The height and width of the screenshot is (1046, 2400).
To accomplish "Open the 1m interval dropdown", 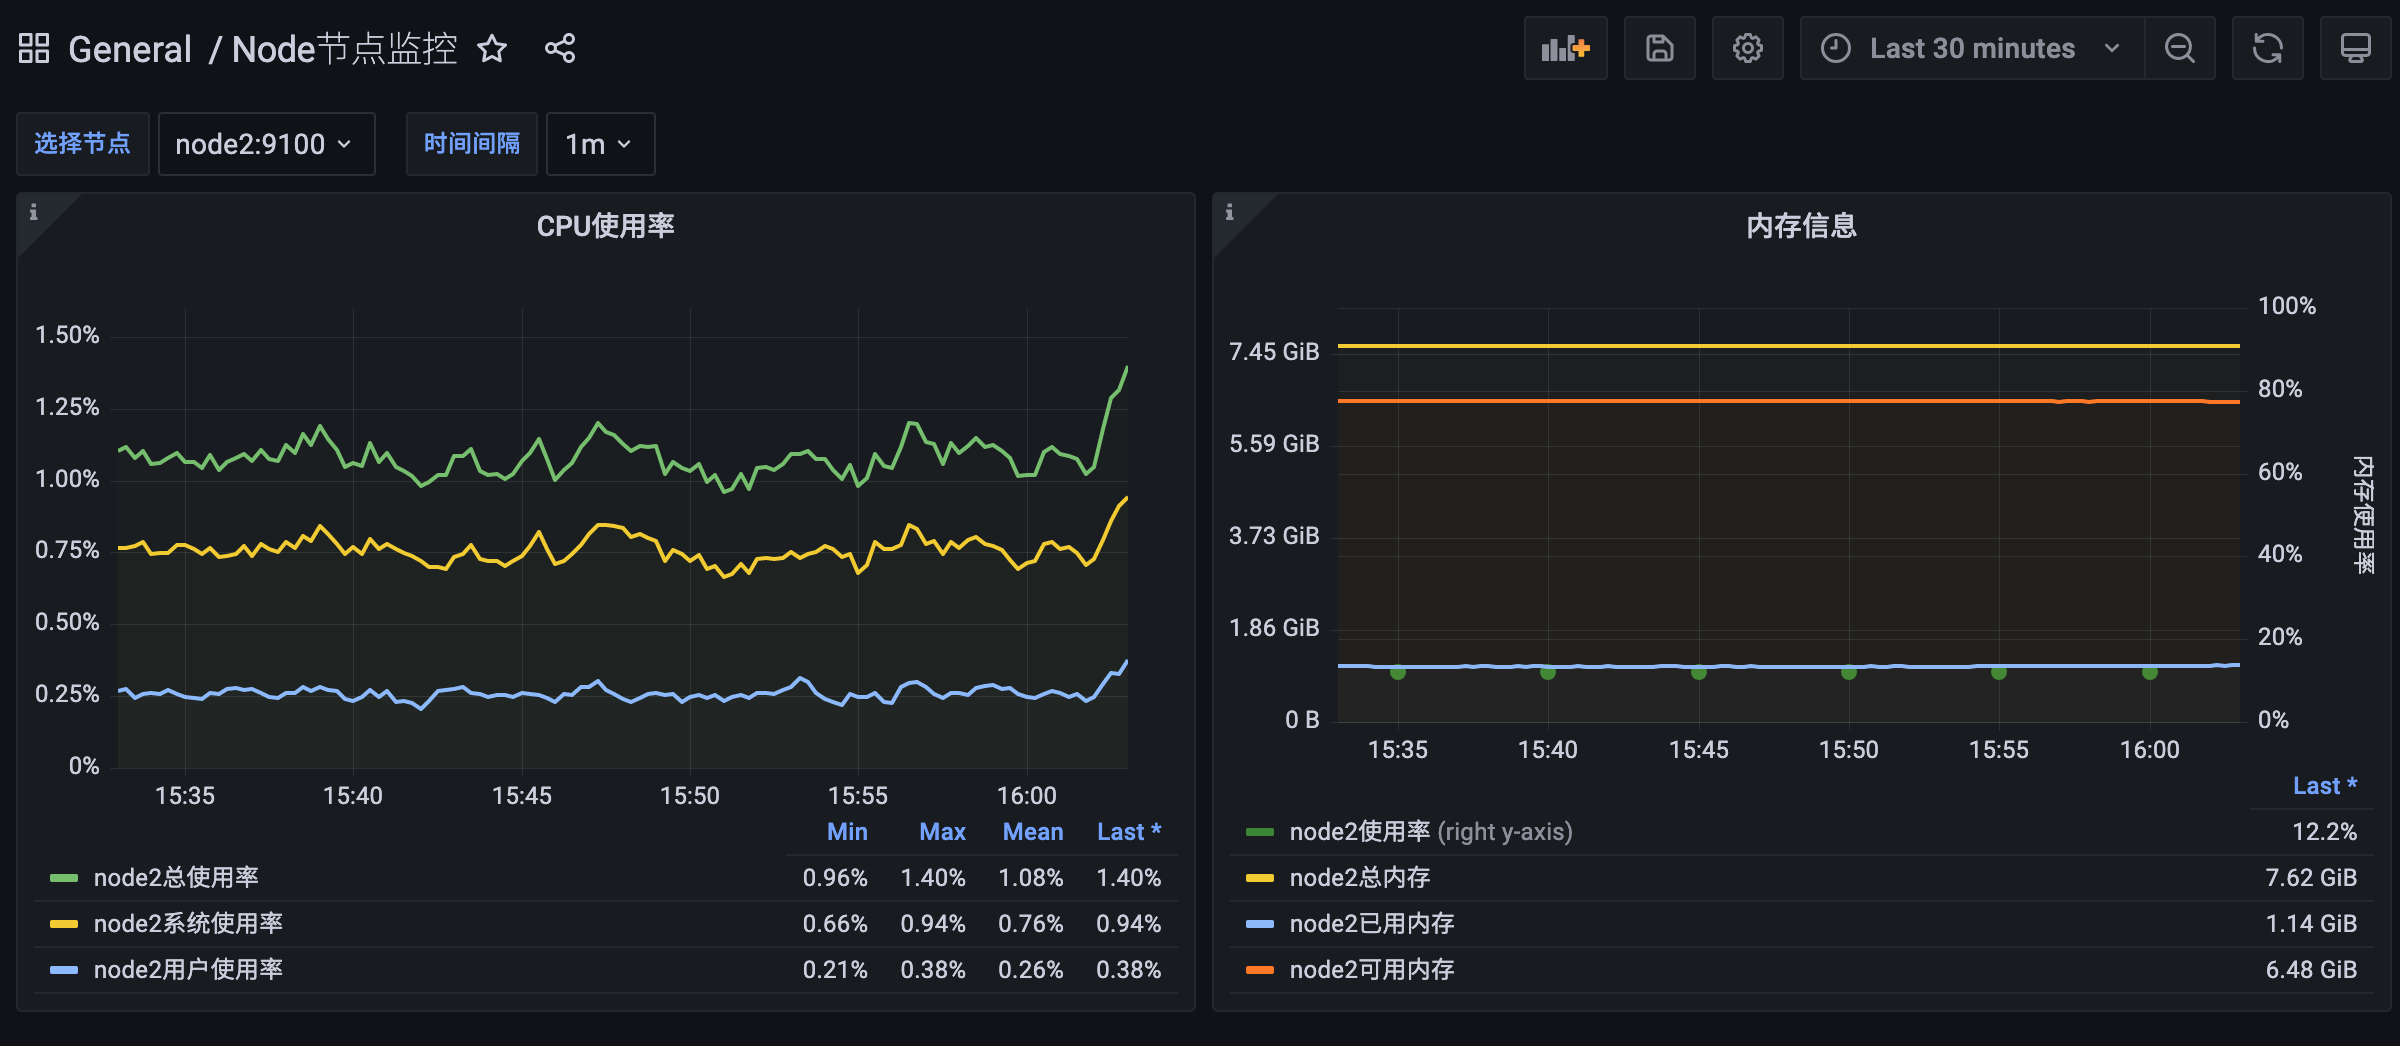I will (x=598, y=143).
